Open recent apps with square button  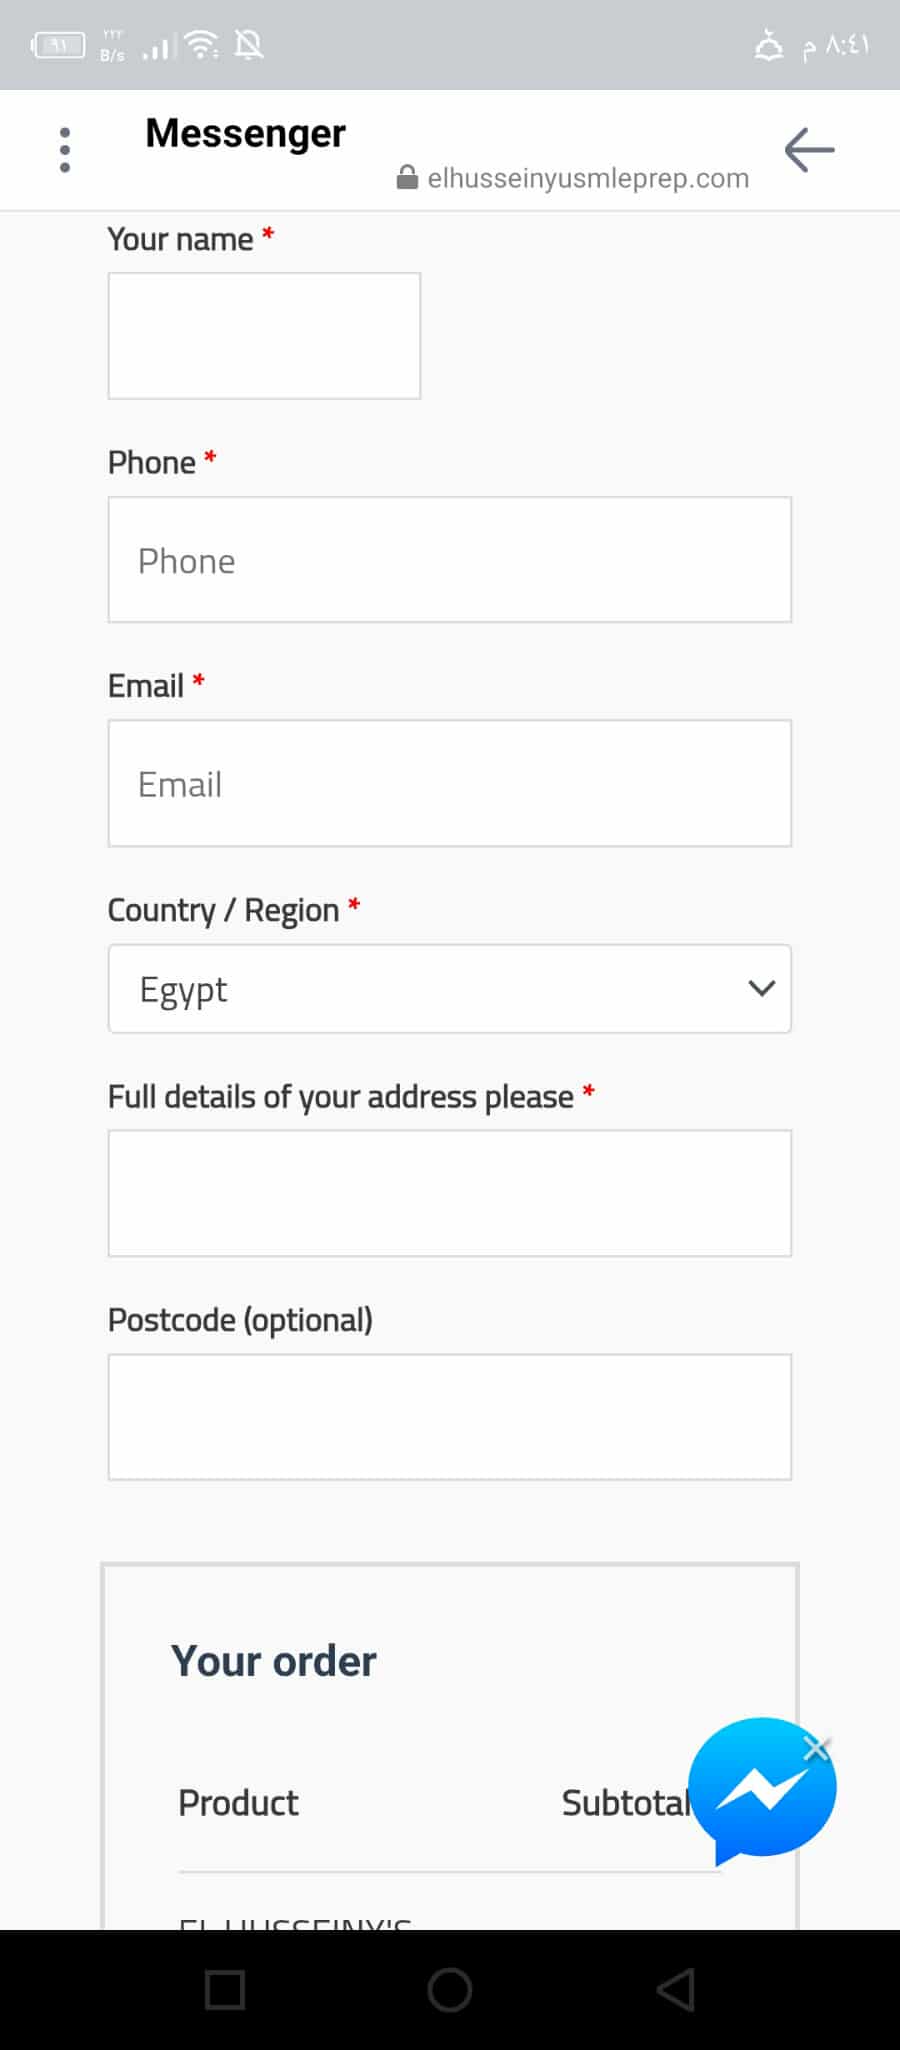225,1989
